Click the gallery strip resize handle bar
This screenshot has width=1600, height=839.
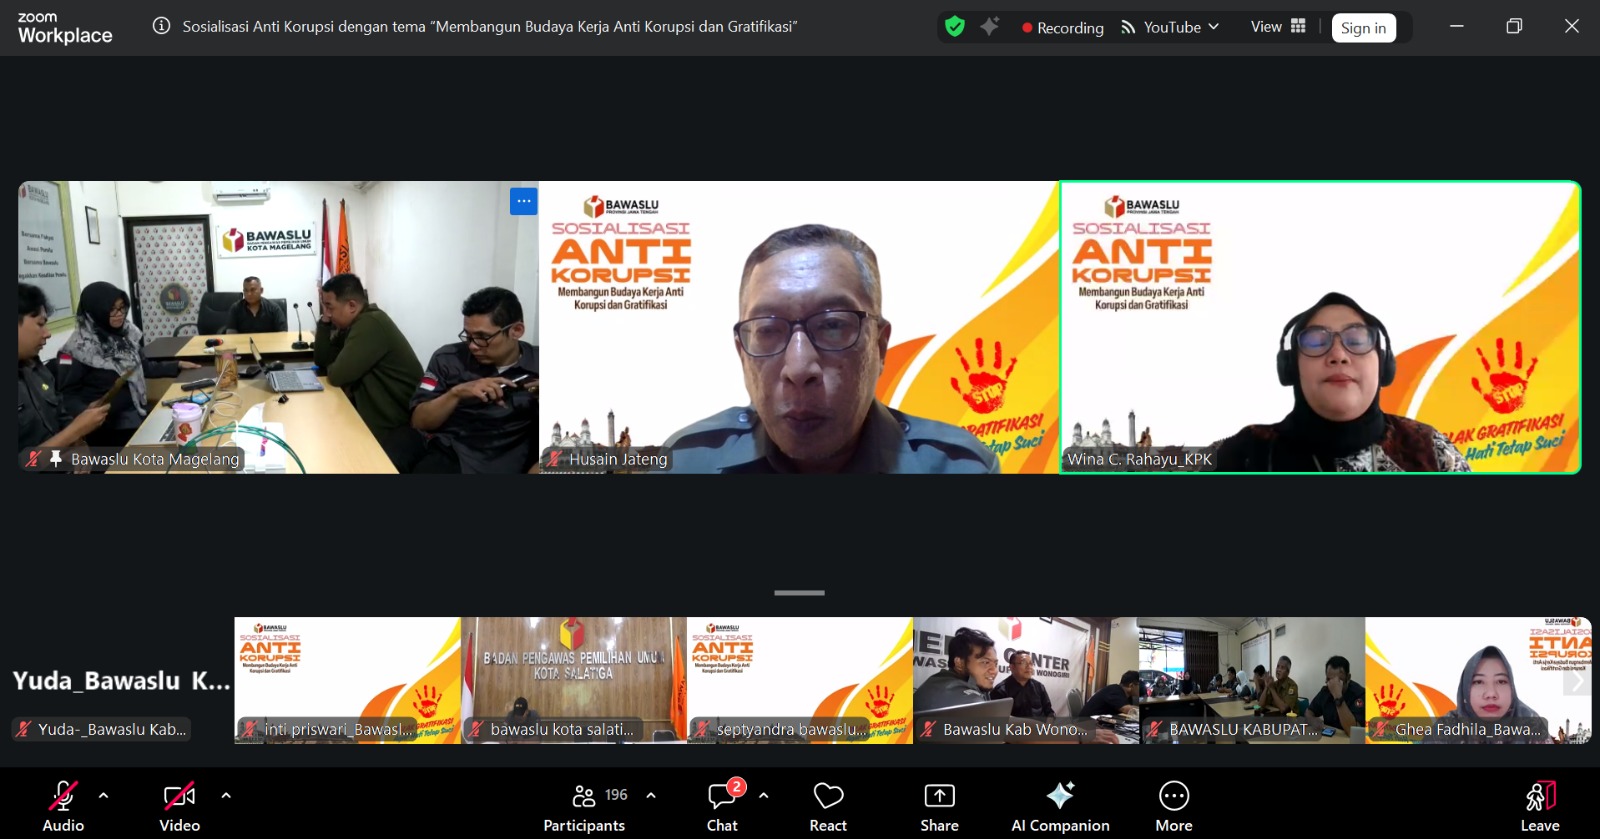799,593
